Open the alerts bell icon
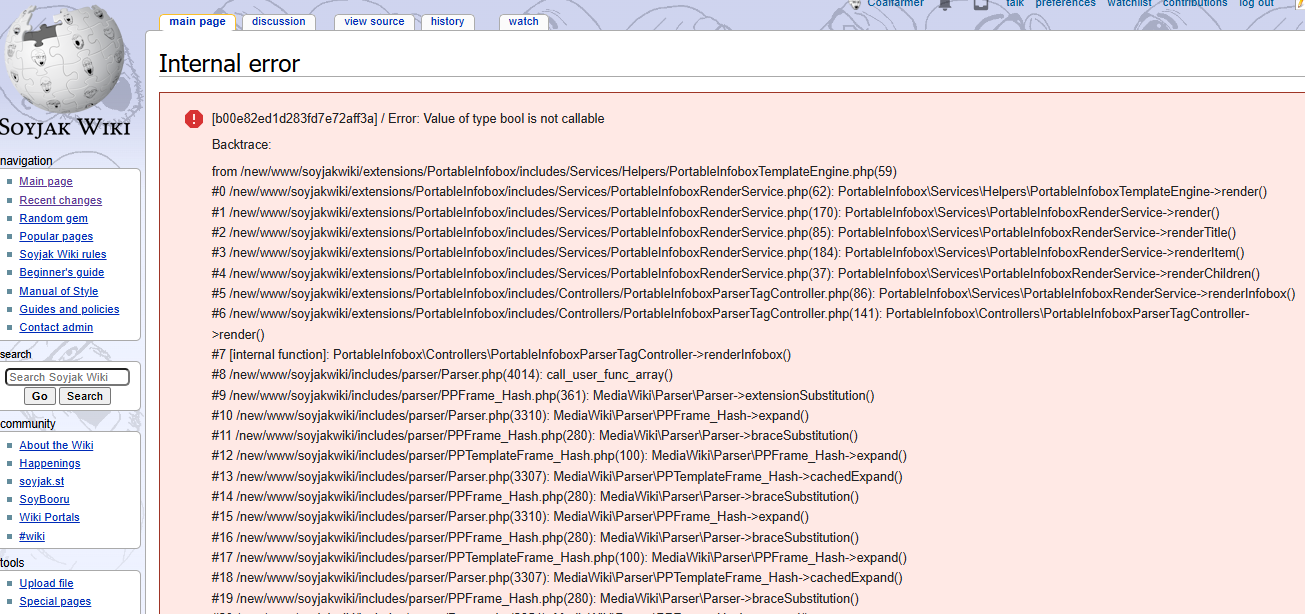 coord(945,4)
